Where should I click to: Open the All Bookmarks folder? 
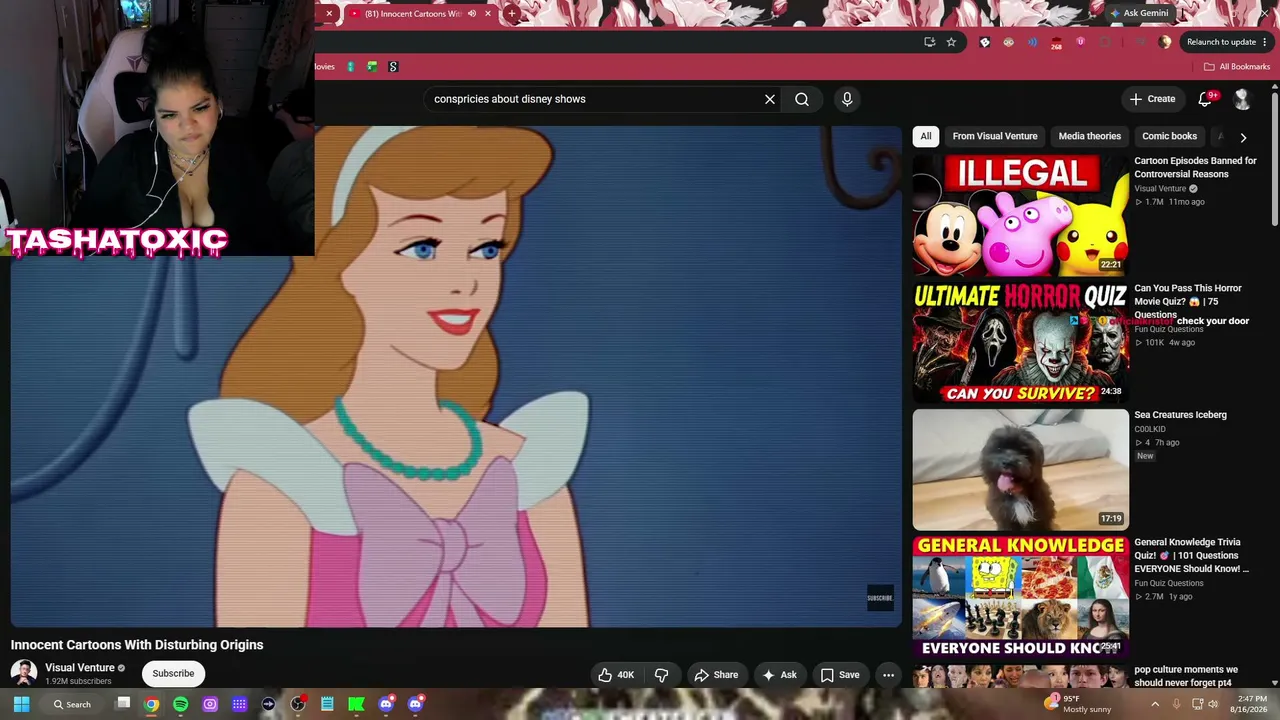1237,67
